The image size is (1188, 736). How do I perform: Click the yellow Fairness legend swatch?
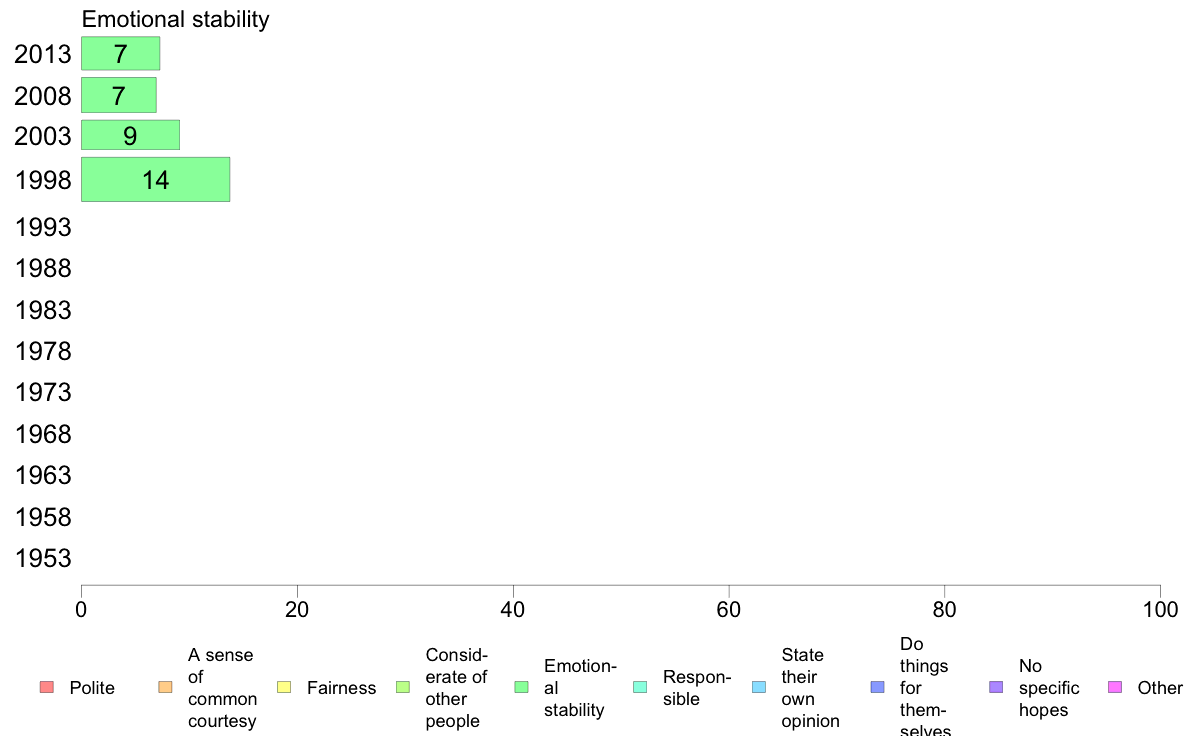click(x=284, y=687)
